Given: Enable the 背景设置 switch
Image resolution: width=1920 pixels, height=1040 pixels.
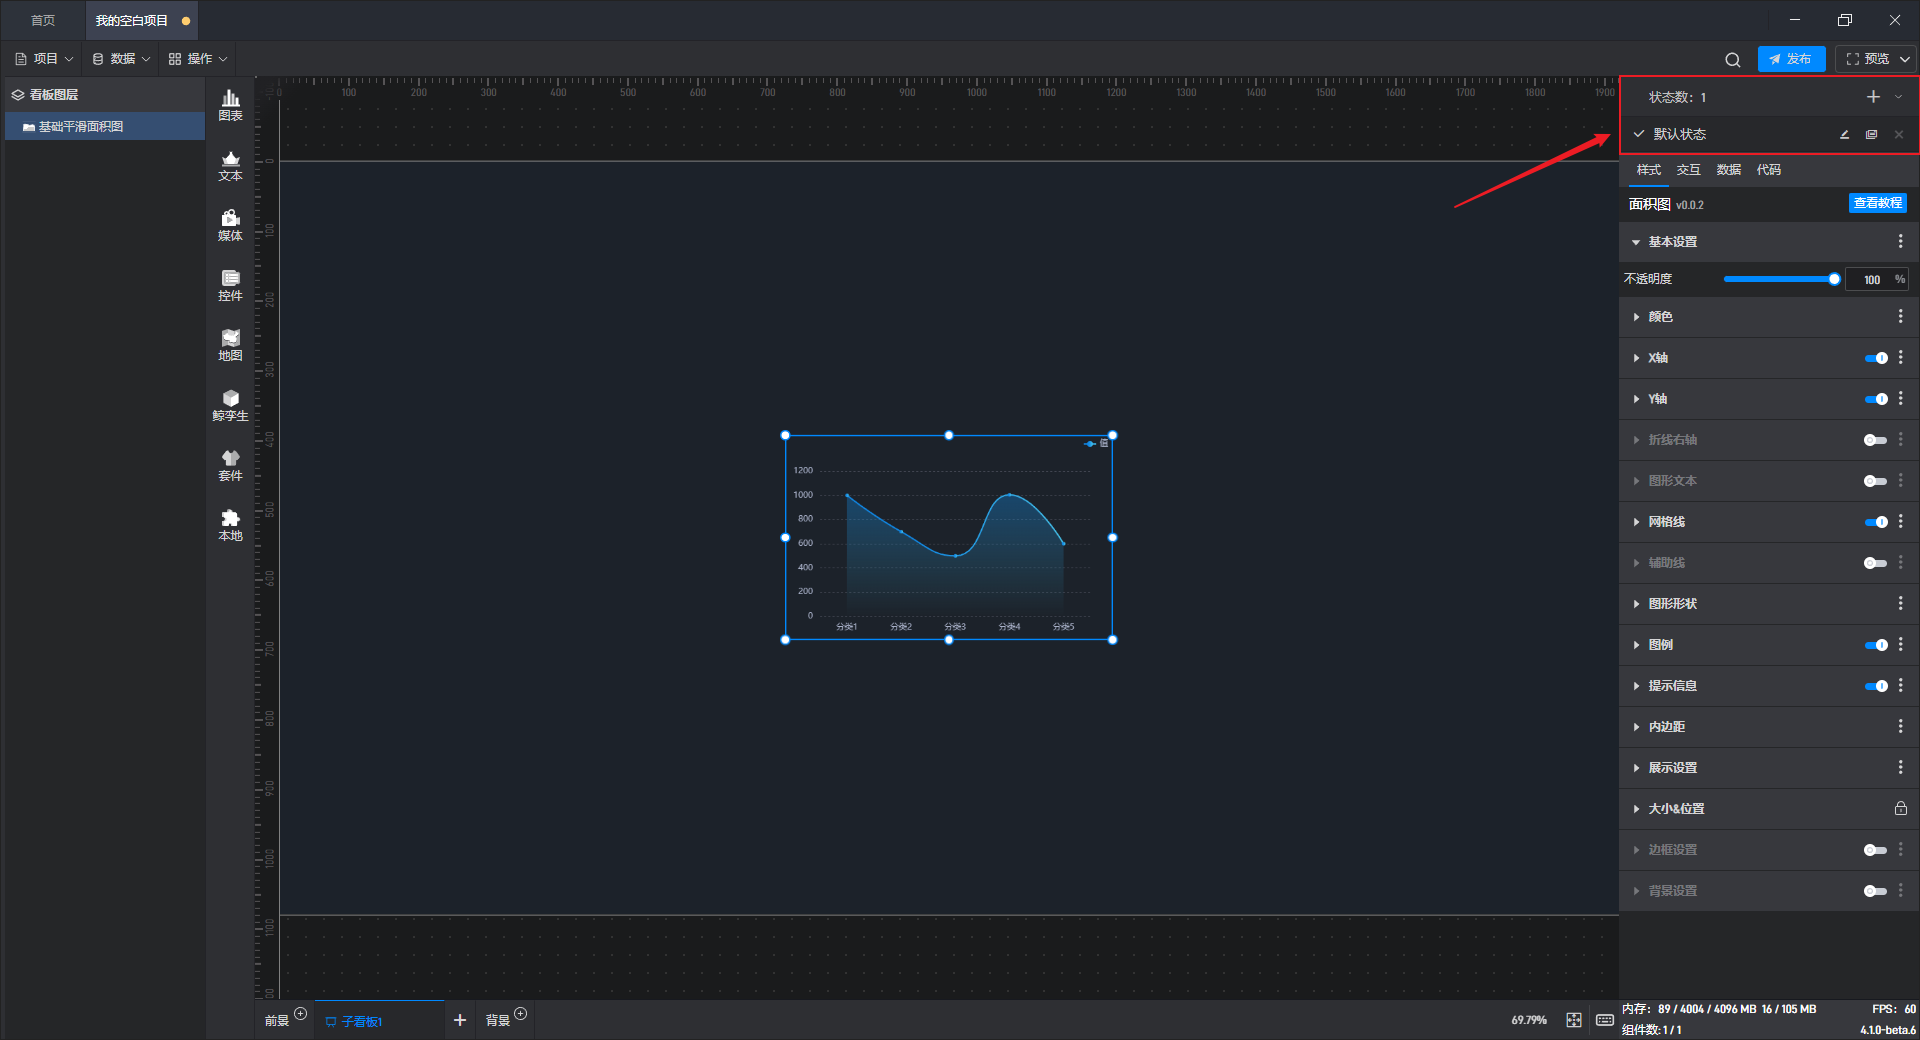Looking at the screenshot, I should [1876, 891].
